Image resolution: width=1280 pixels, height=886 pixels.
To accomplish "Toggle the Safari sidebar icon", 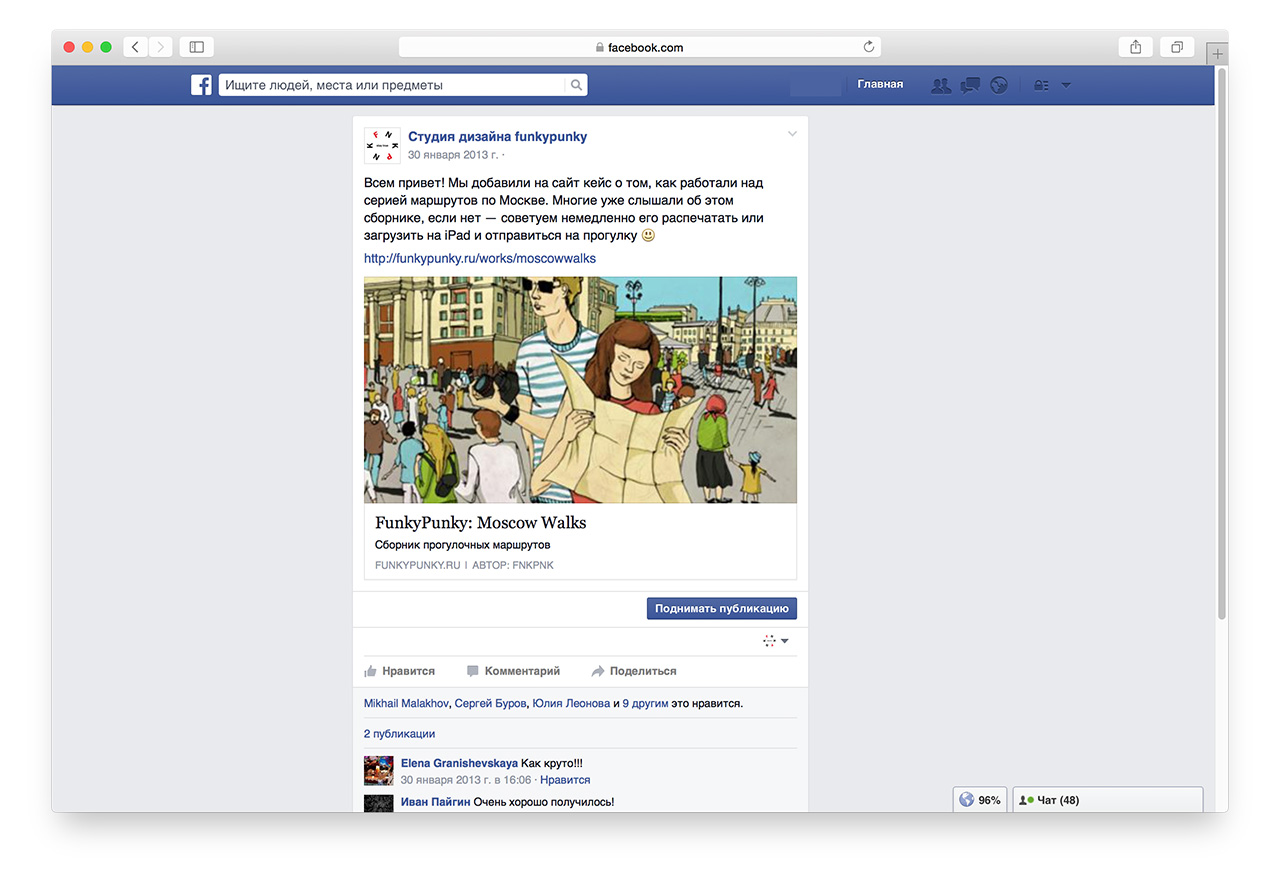I will pos(197,47).
